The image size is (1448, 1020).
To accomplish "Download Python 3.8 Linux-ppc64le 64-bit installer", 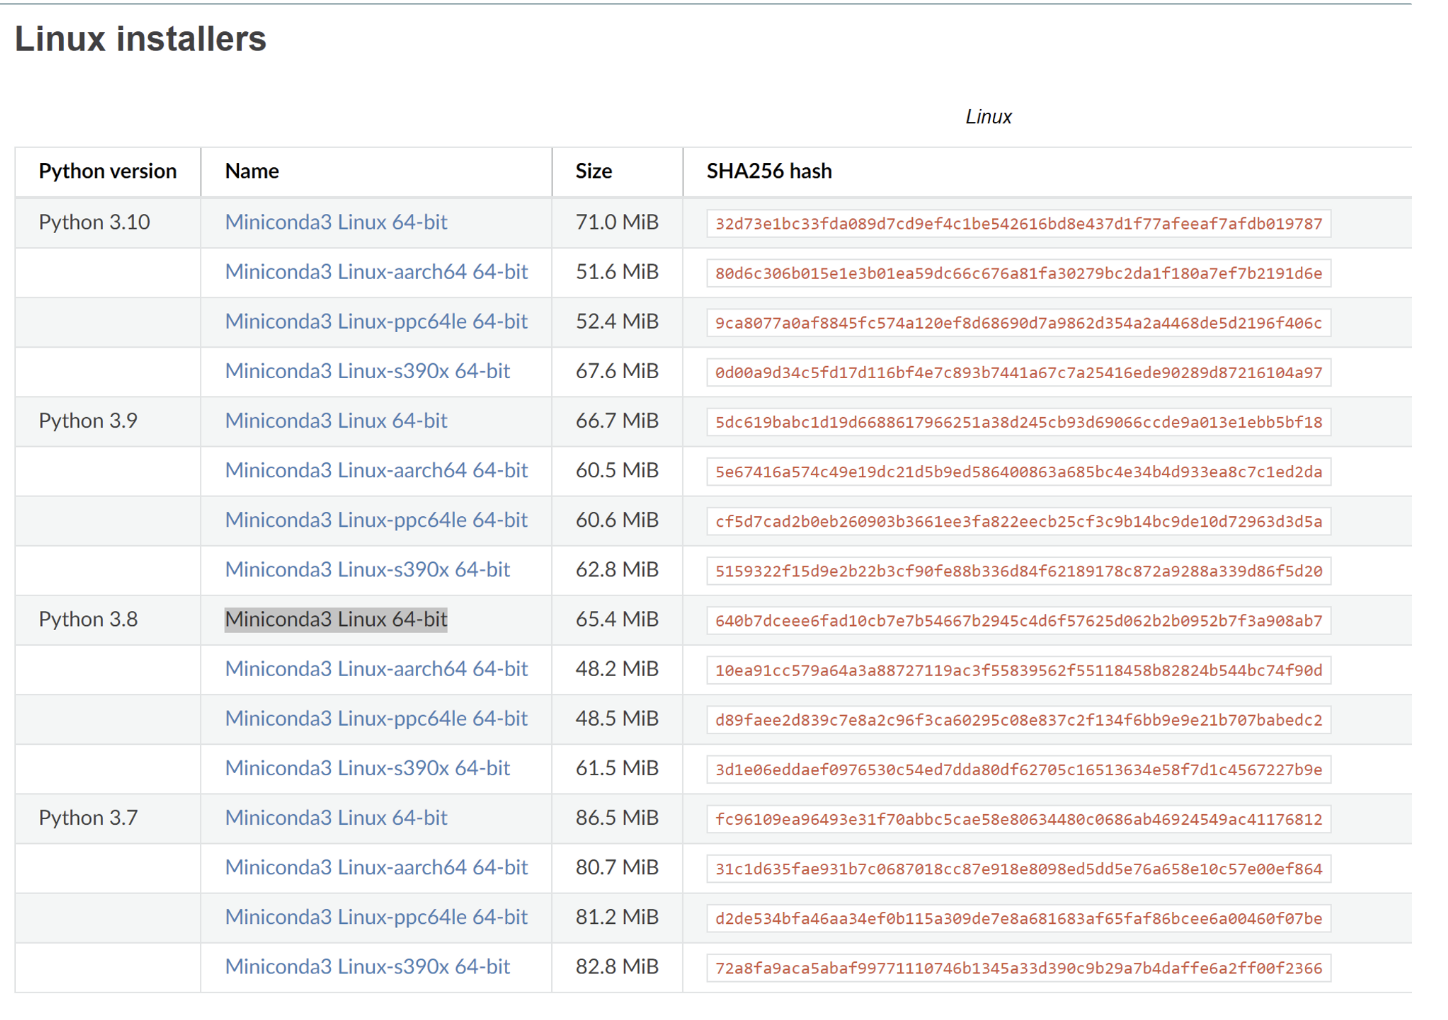I will [376, 719].
